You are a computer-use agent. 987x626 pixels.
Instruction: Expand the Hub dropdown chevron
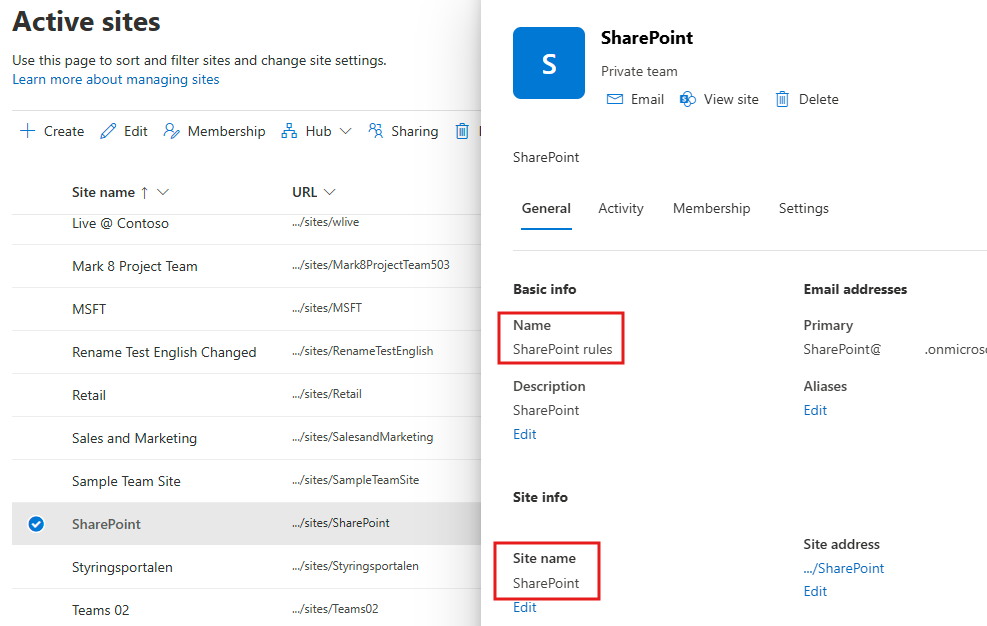[x=346, y=131]
